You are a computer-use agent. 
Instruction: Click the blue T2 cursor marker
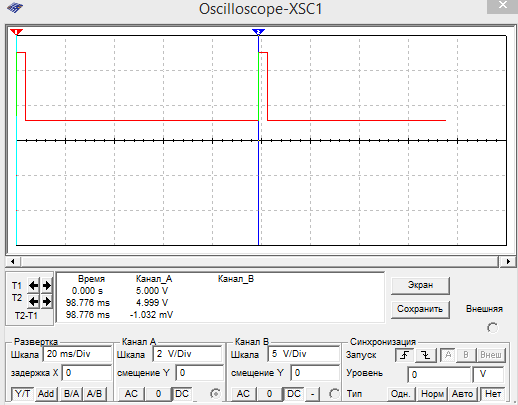(258, 32)
